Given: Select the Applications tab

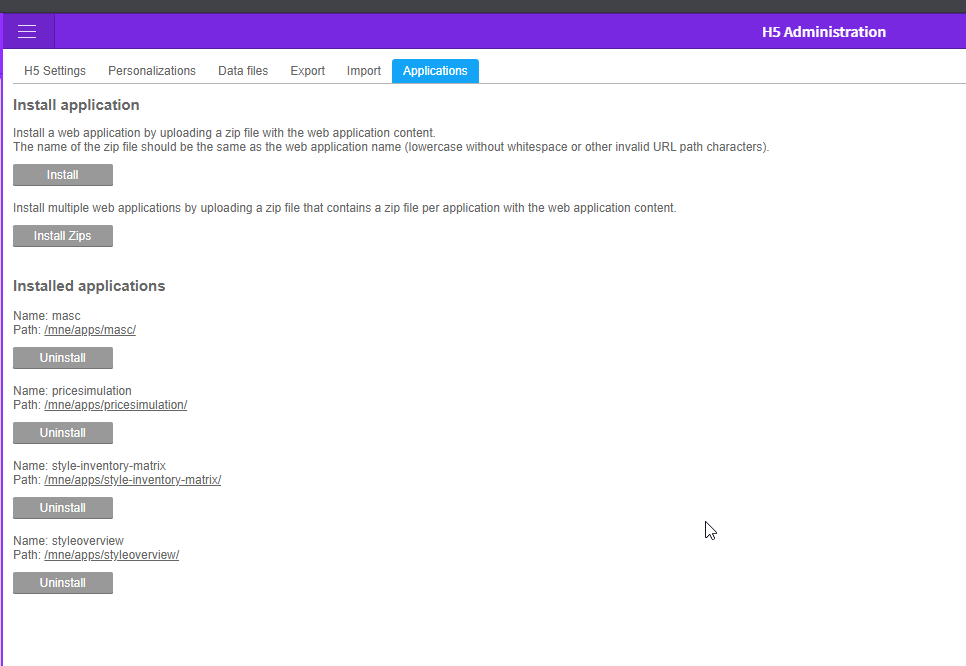Looking at the screenshot, I should (x=435, y=71).
